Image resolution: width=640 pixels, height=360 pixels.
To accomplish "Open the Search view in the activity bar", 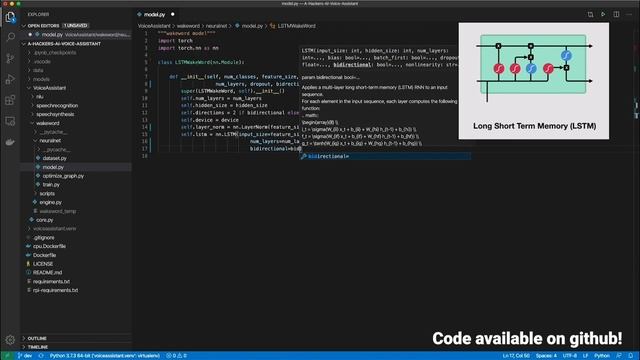I will pyautogui.click(x=10, y=37).
